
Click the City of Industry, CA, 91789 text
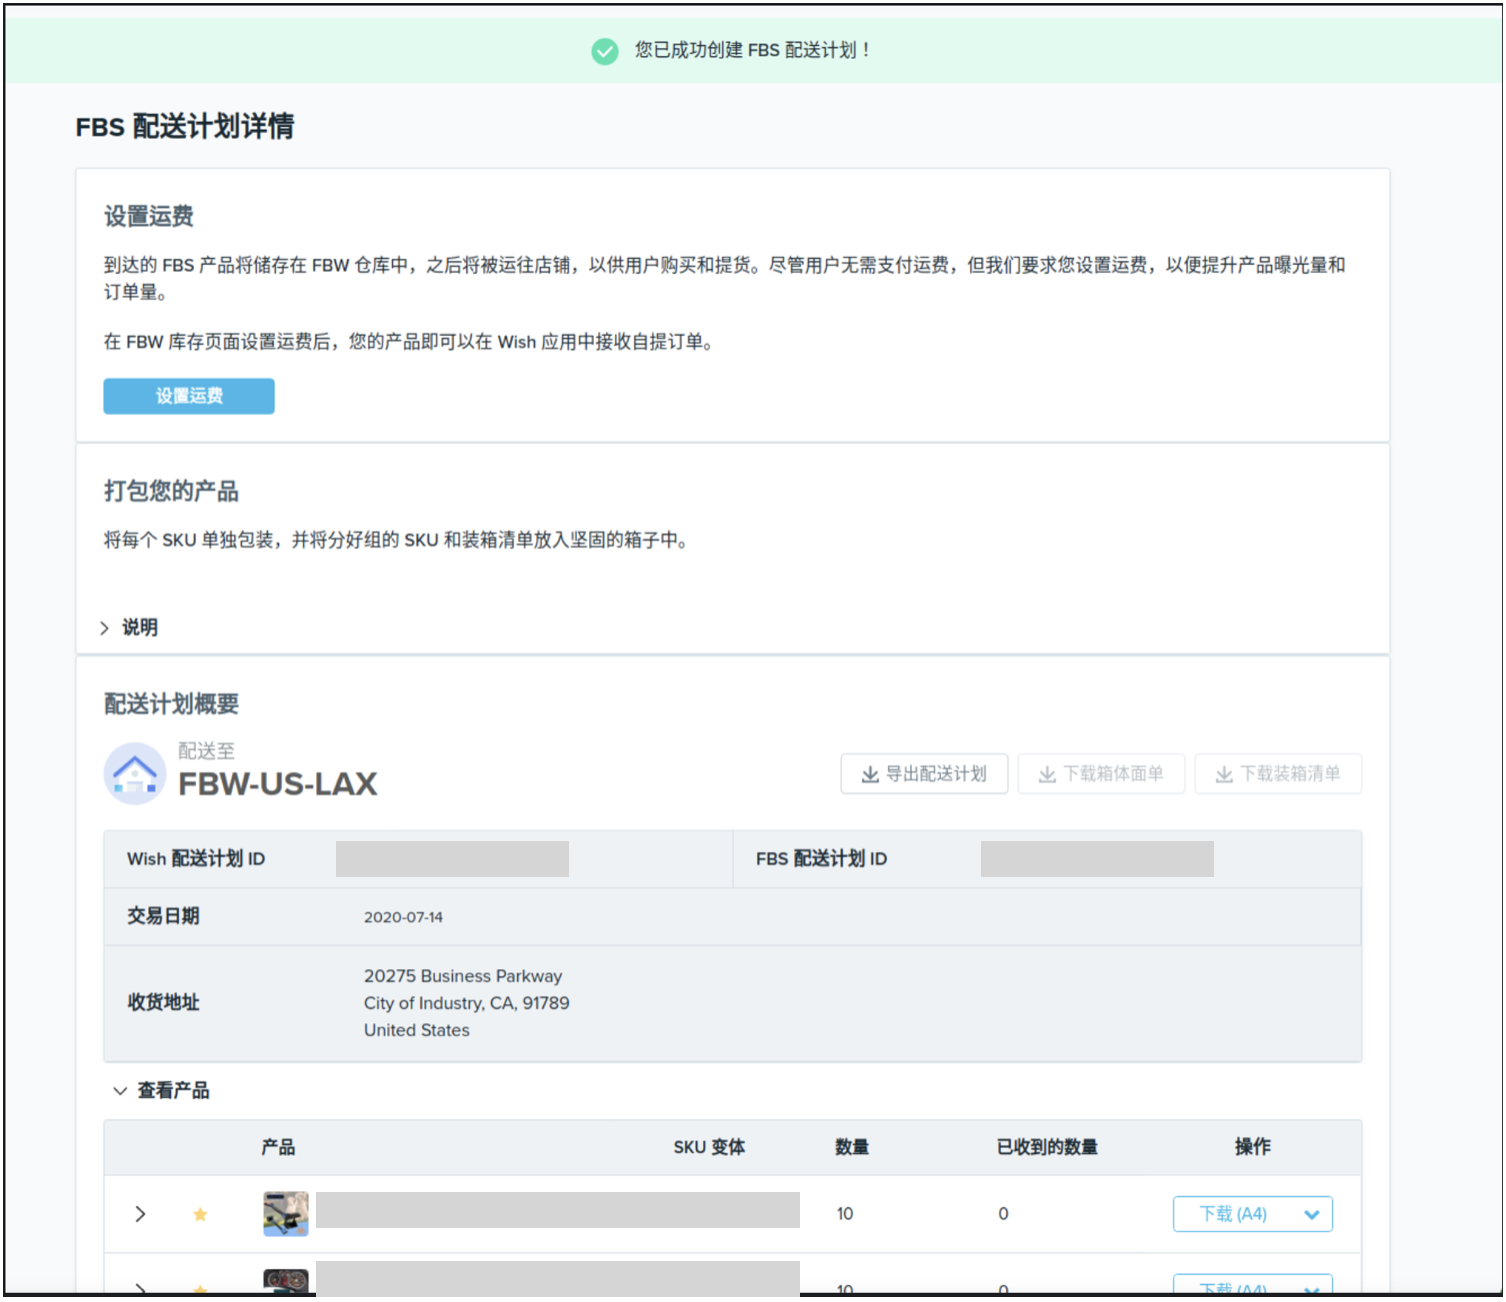click(466, 1003)
